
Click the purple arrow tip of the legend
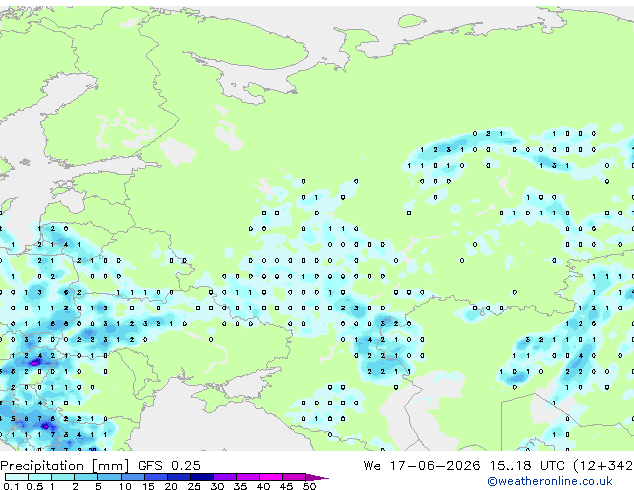(x=317, y=477)
